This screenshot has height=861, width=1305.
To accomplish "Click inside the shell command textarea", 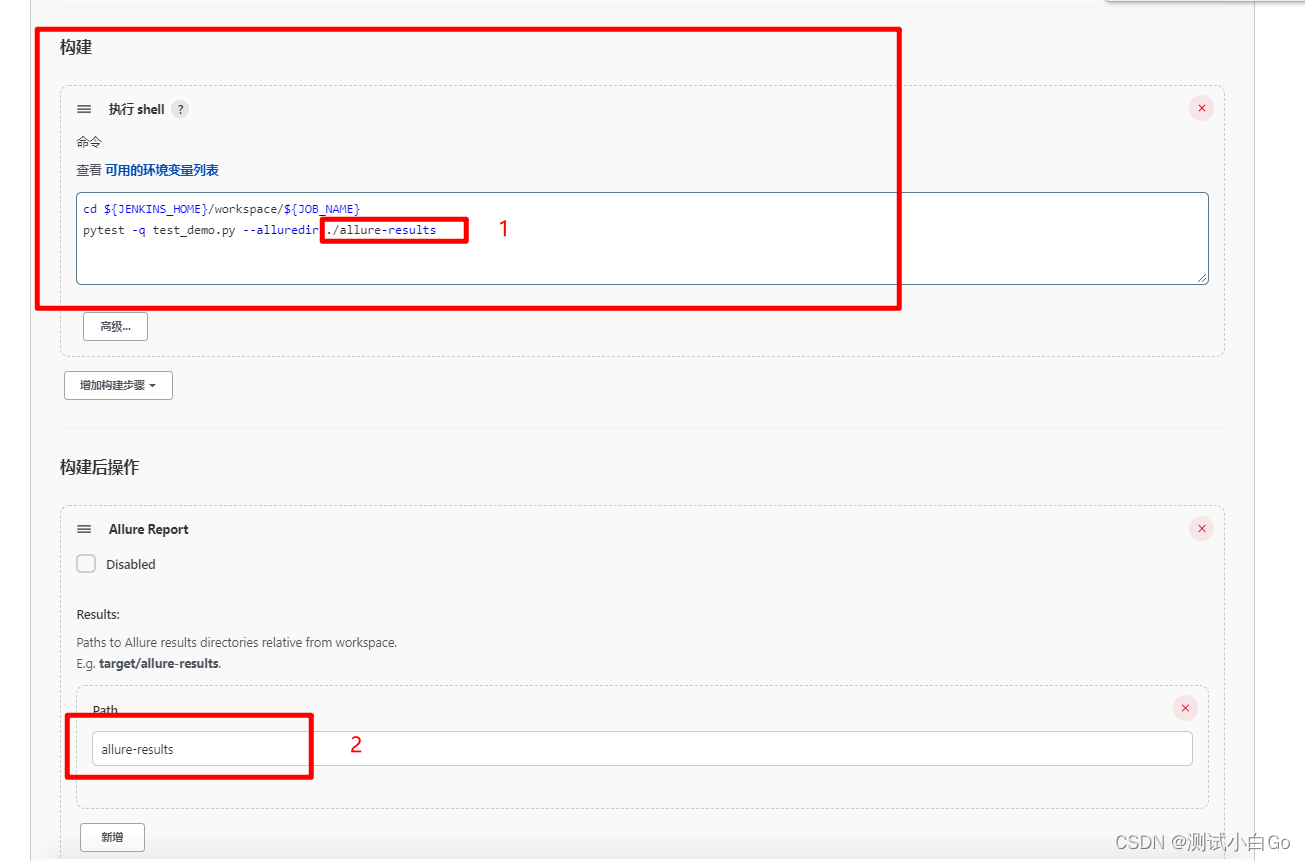I will 642,238.
